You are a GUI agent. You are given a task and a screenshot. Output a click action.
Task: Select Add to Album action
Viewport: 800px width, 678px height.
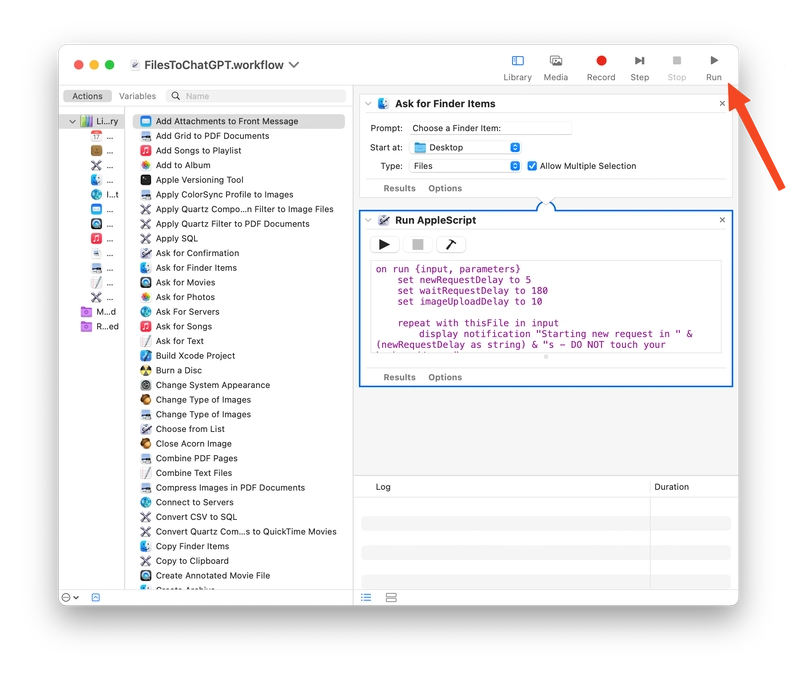[x=183, y=165]
